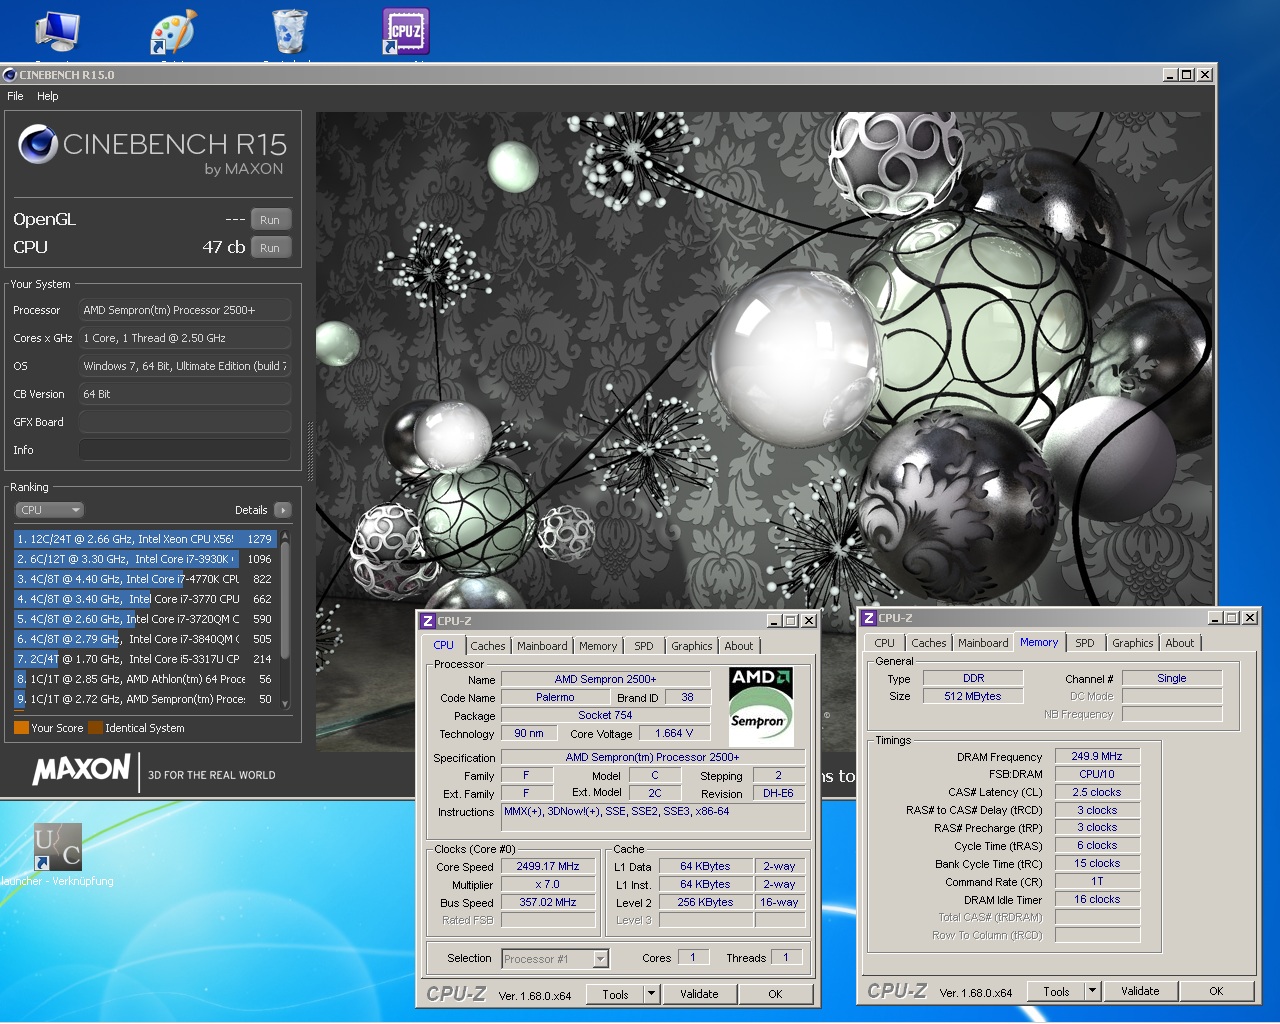Select the Core i7-3840QM ranking entry
The height and width of the screenshot is (1024, 1280).
tap(145, 639)
